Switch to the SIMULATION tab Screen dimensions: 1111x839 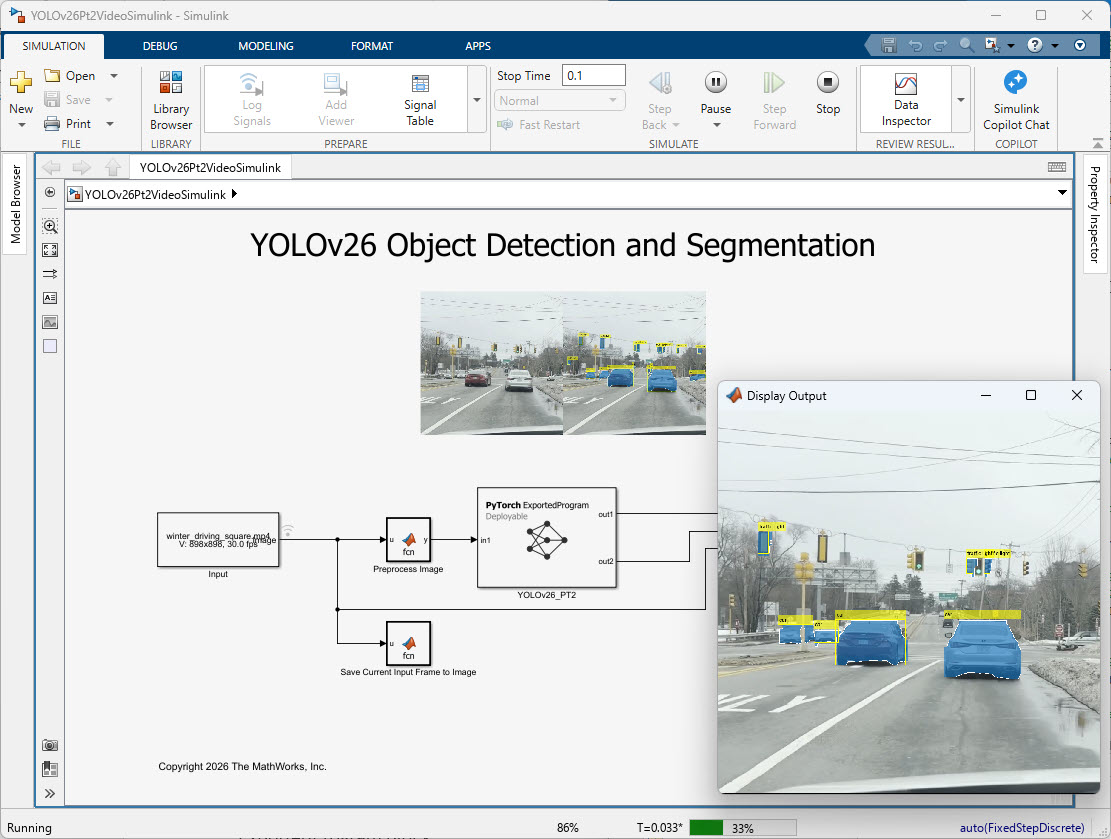coord(54,46)
